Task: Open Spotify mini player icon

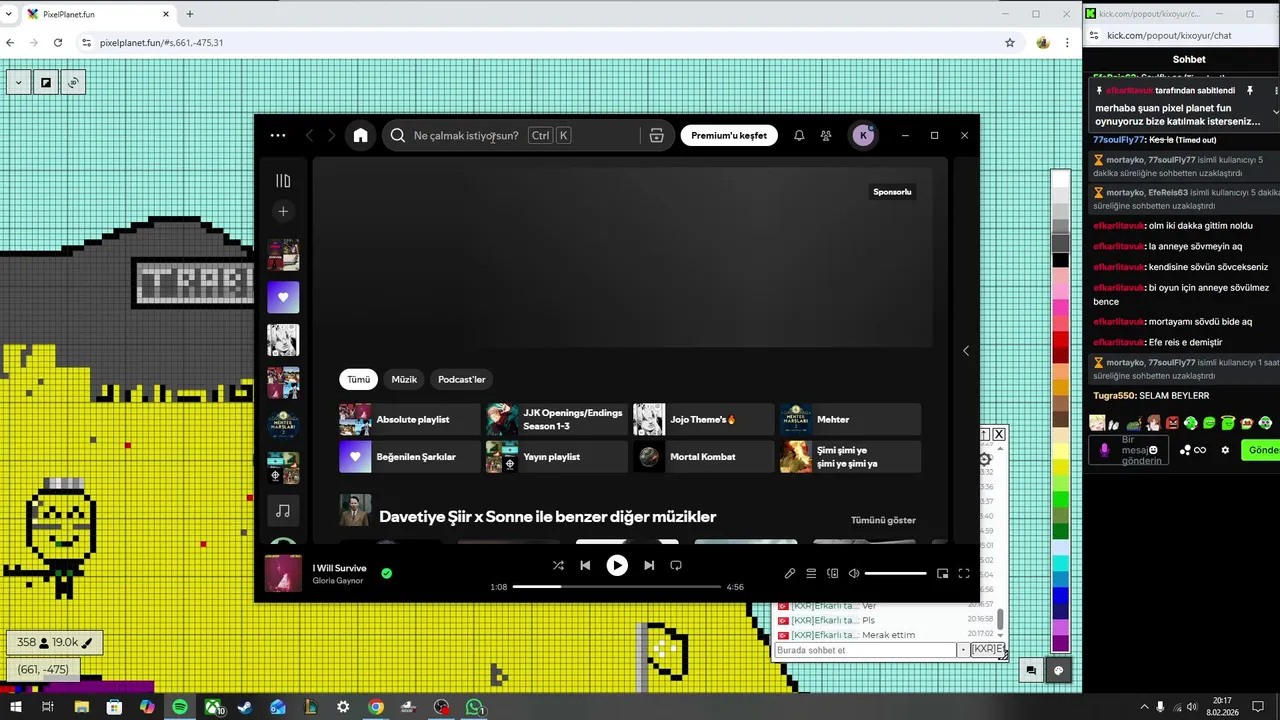Action: [942, 574]
